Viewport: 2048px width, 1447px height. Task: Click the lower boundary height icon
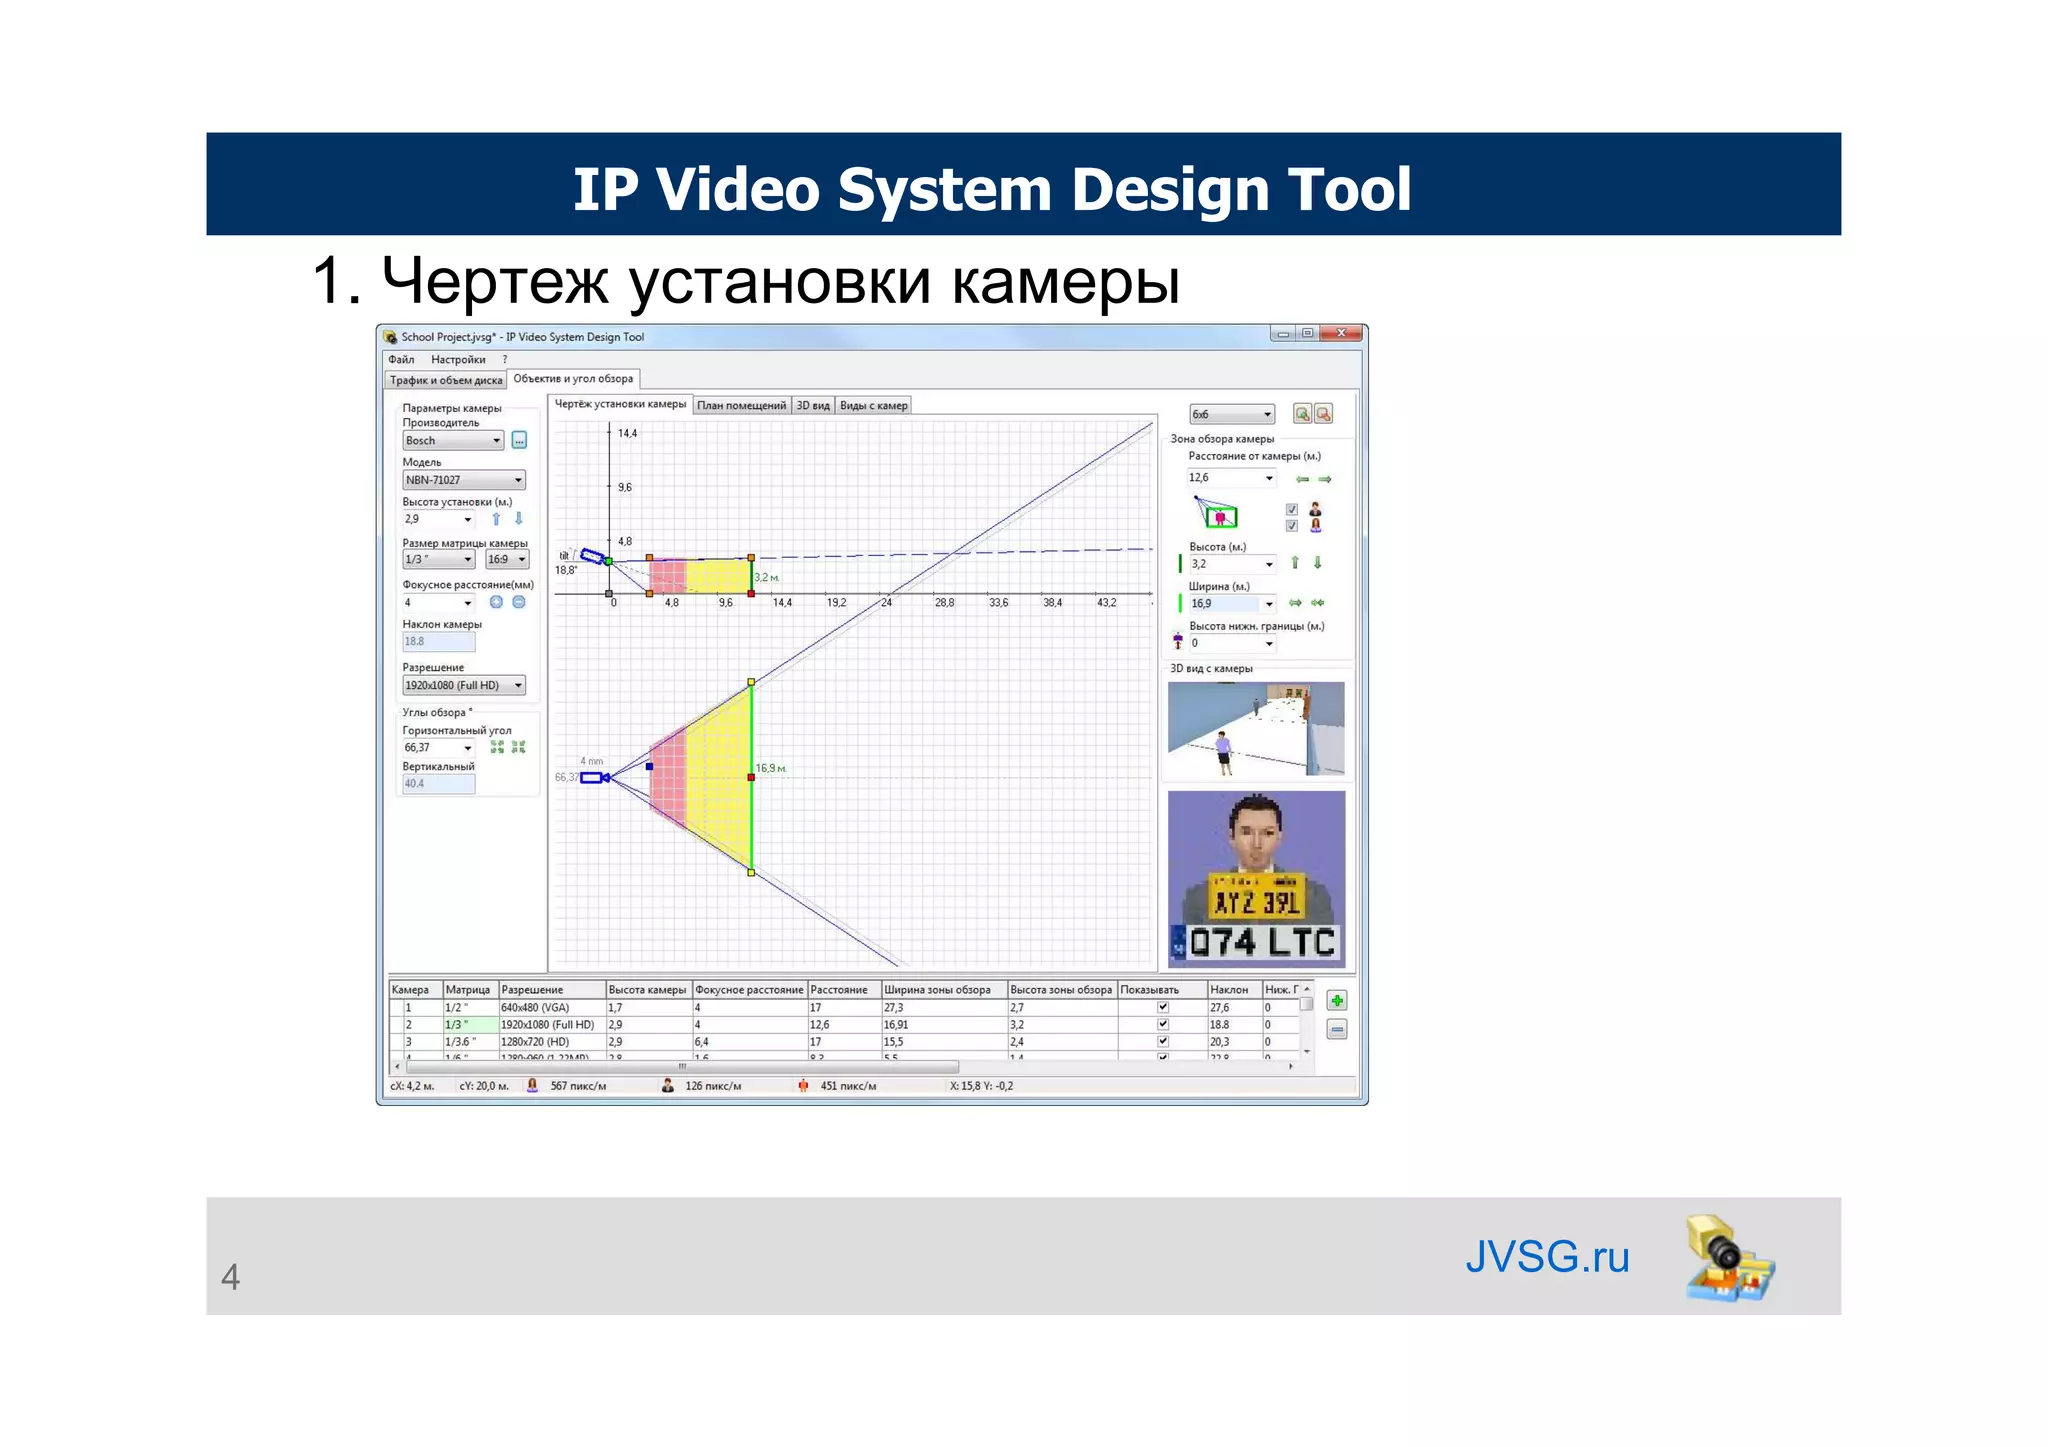[1178, 640]
